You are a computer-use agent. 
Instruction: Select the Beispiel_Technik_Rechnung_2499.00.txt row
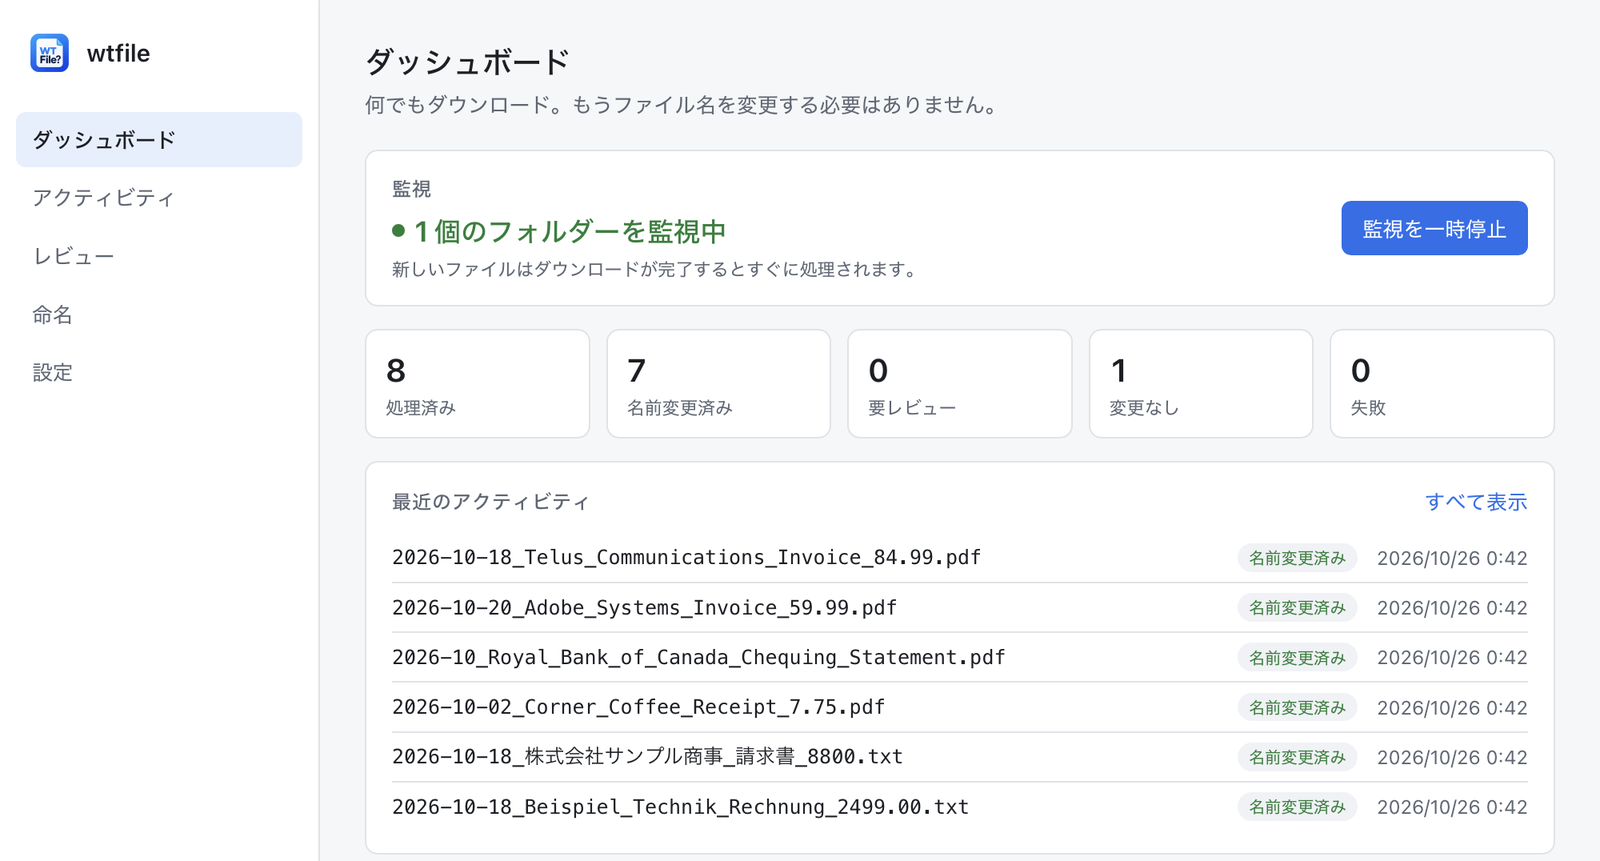point(960,807)
